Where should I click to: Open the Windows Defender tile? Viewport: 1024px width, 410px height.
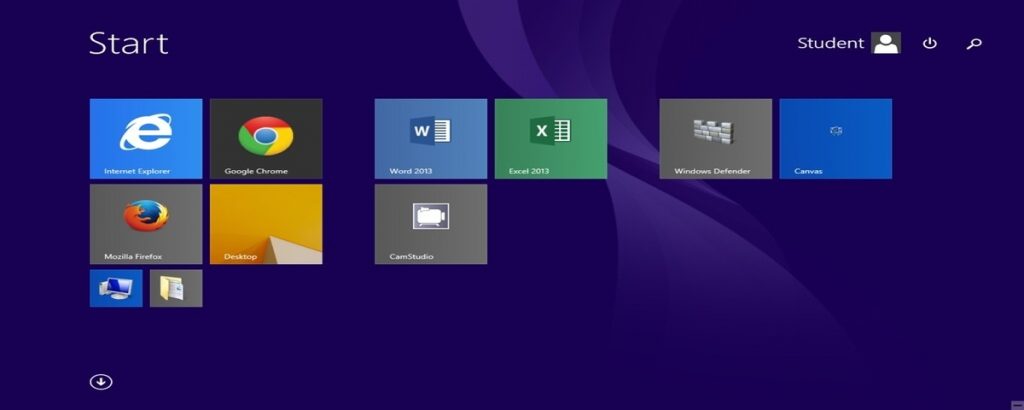[715, 138]
